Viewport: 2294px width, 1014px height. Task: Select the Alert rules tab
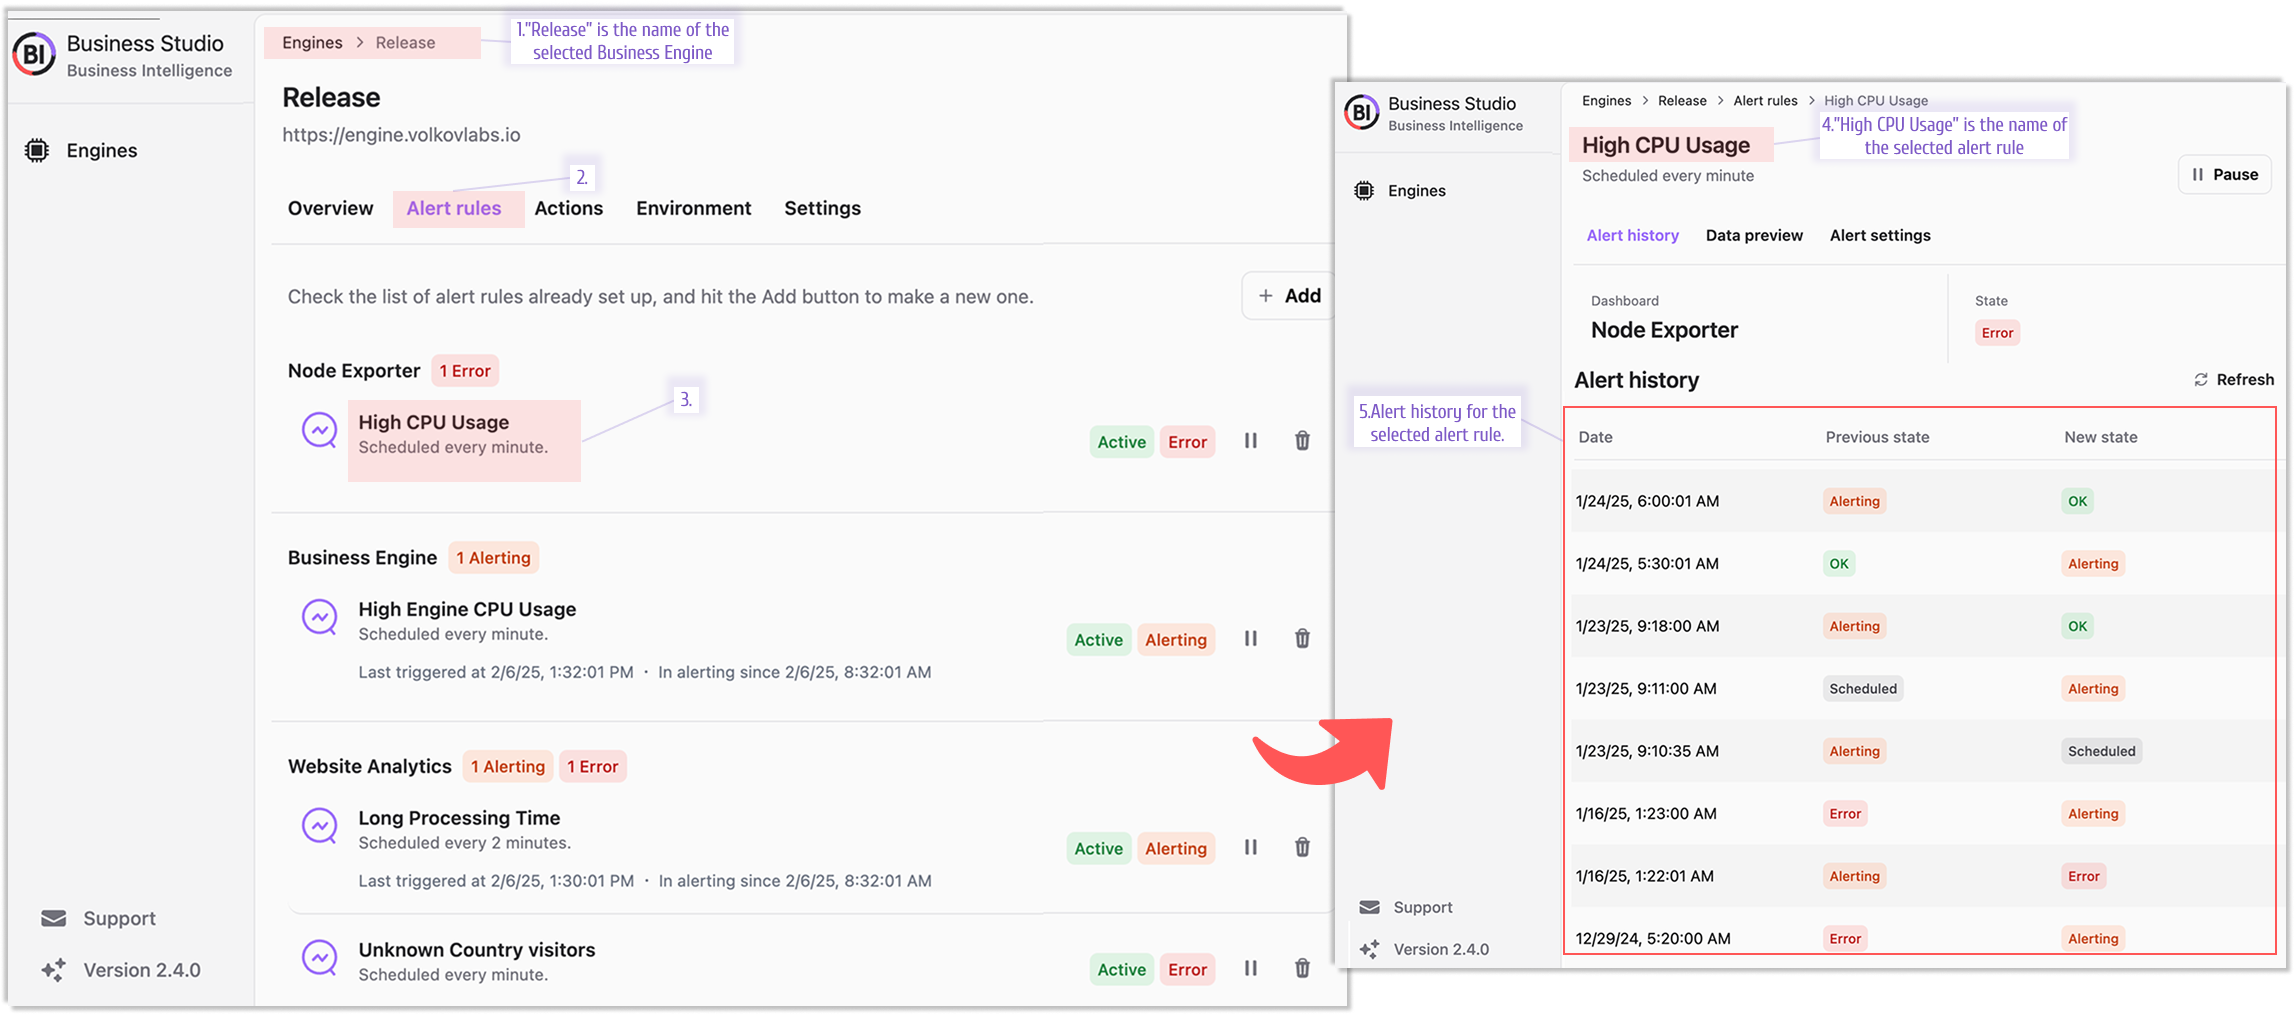454,208
